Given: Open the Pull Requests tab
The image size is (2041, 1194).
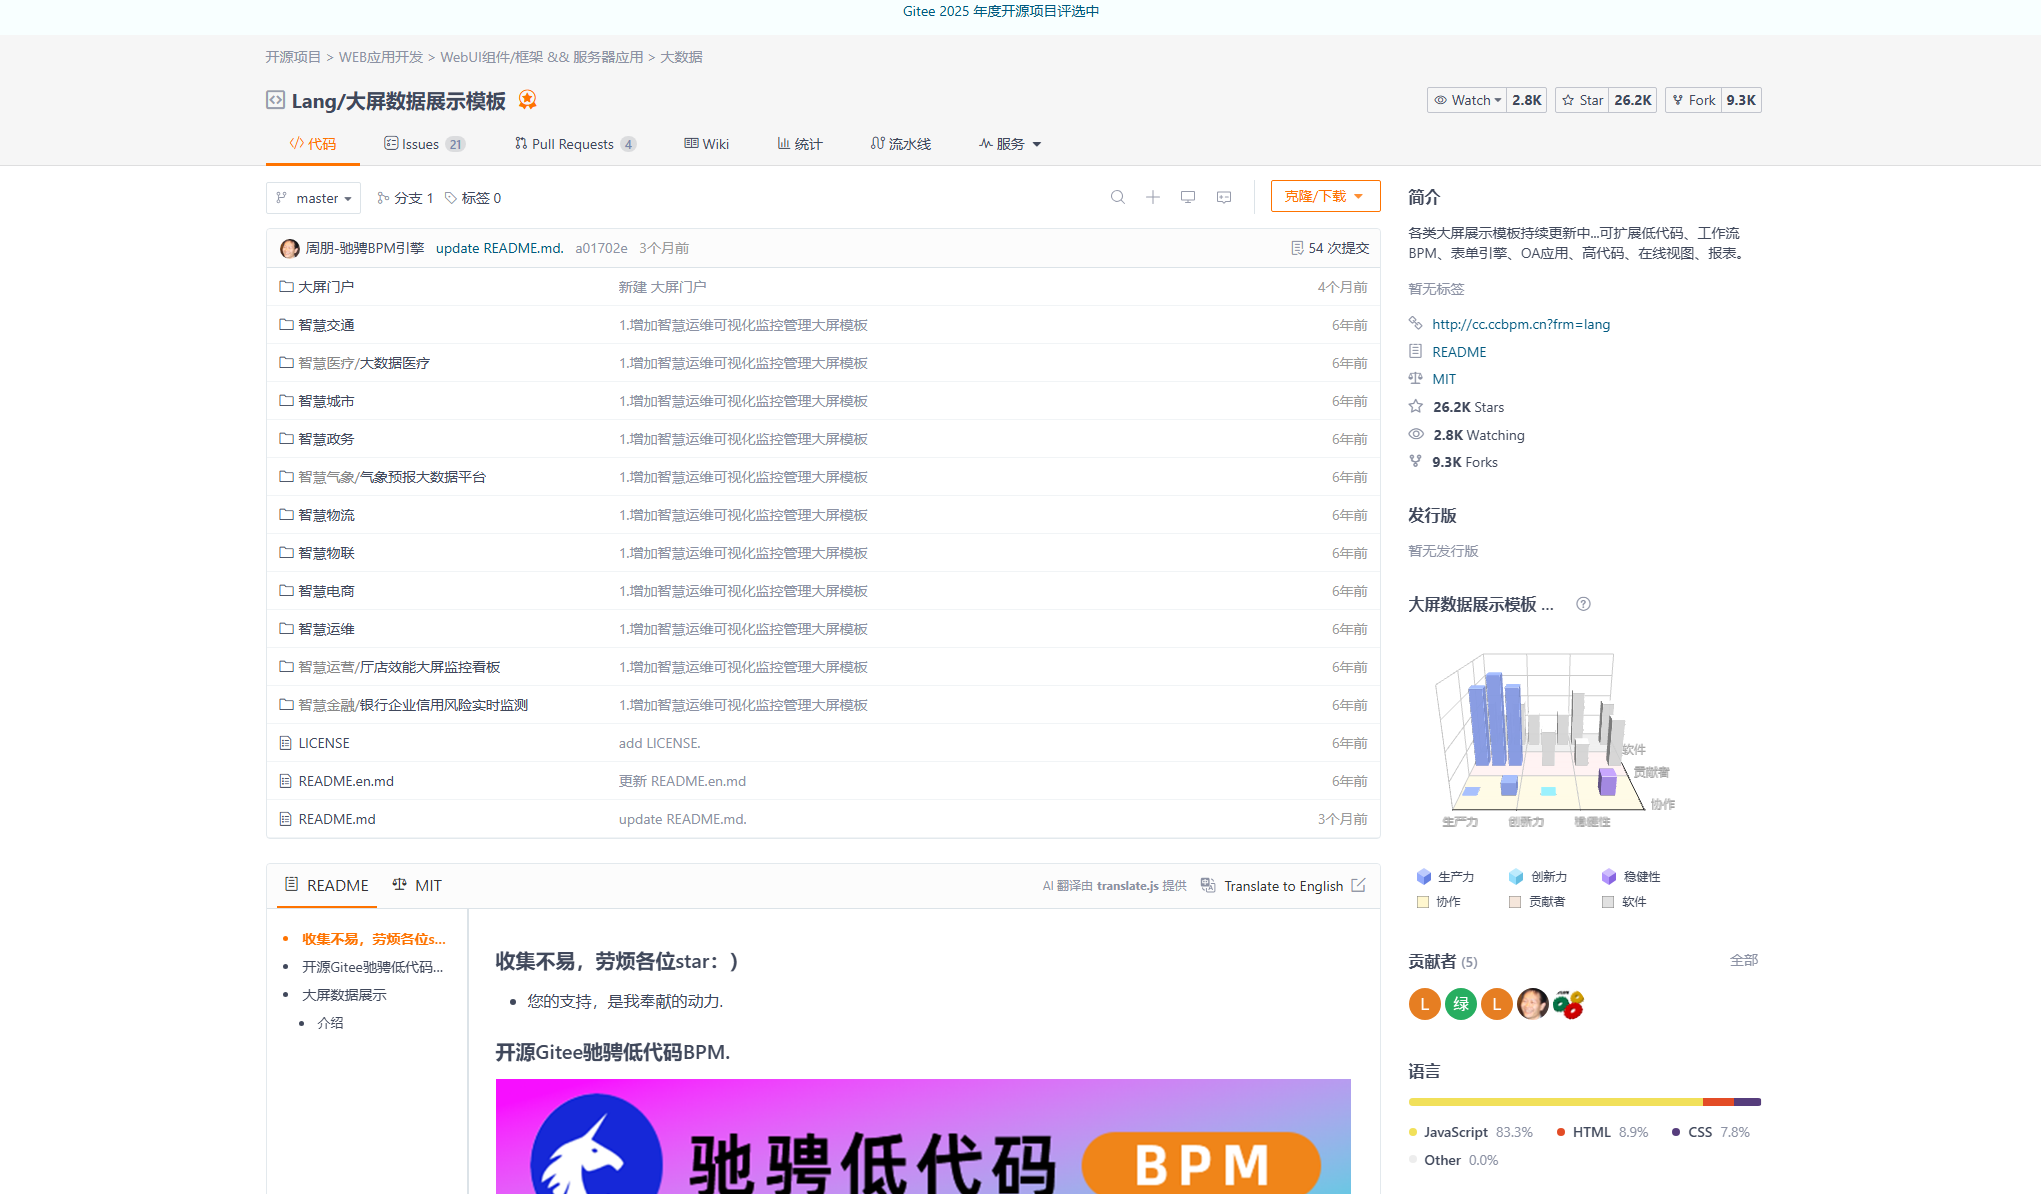Looking at the screenshot, I should click(x=574, y=144).
